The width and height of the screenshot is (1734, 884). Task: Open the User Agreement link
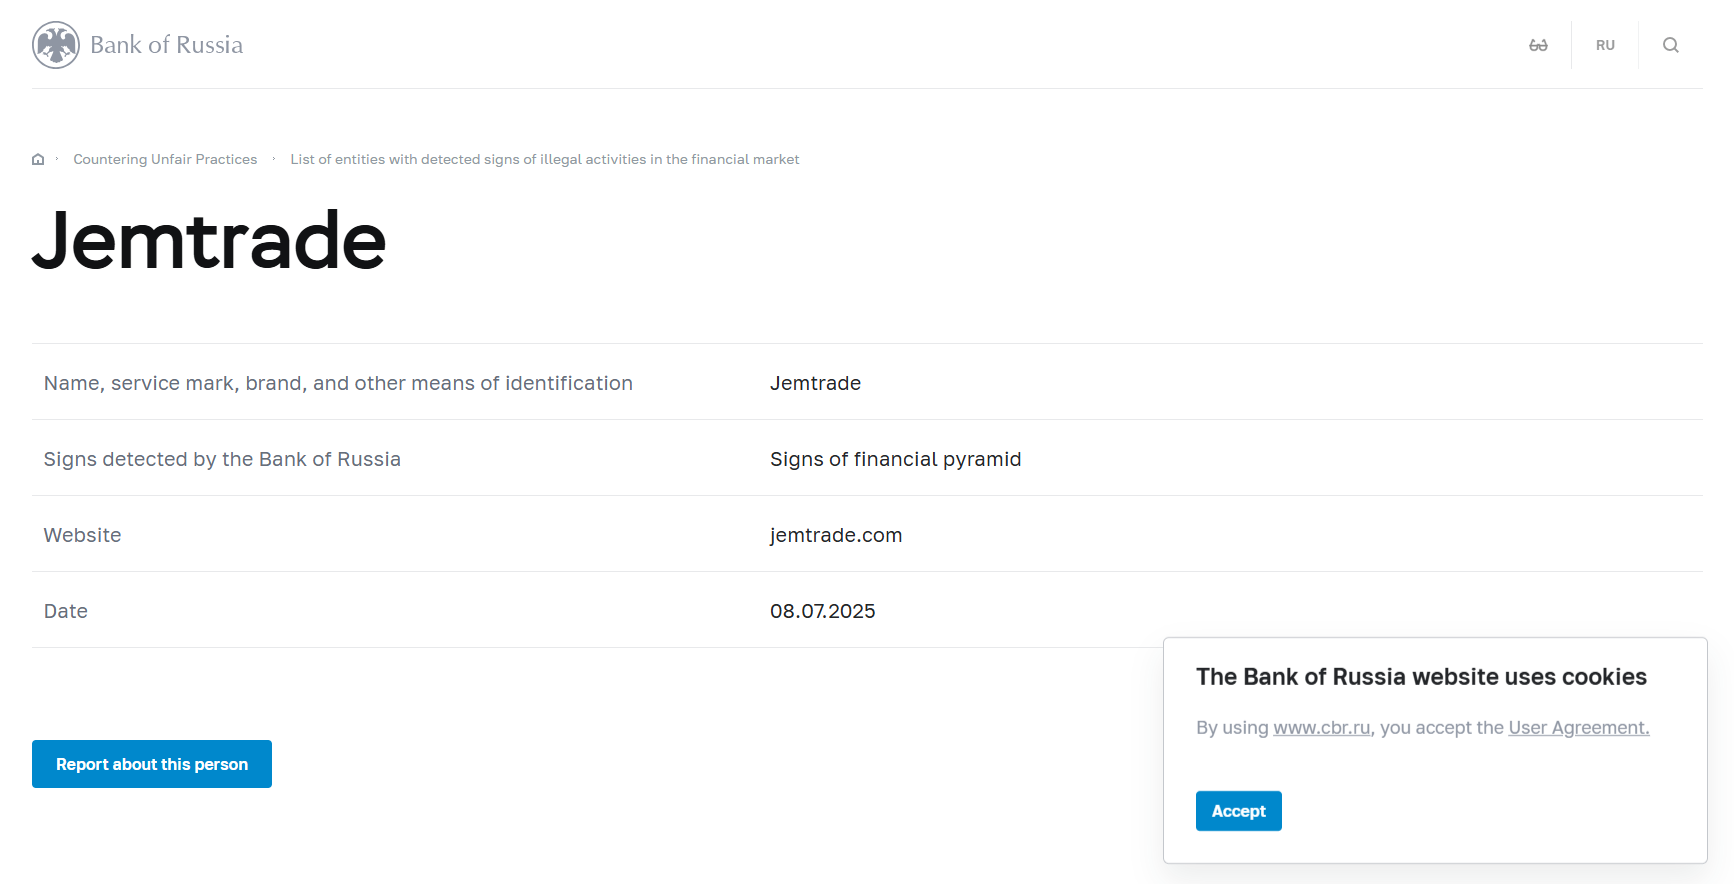tap(1578, 728)
